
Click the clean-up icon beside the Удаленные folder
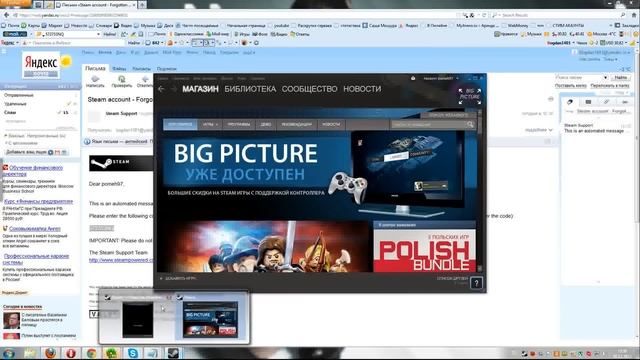69,104
